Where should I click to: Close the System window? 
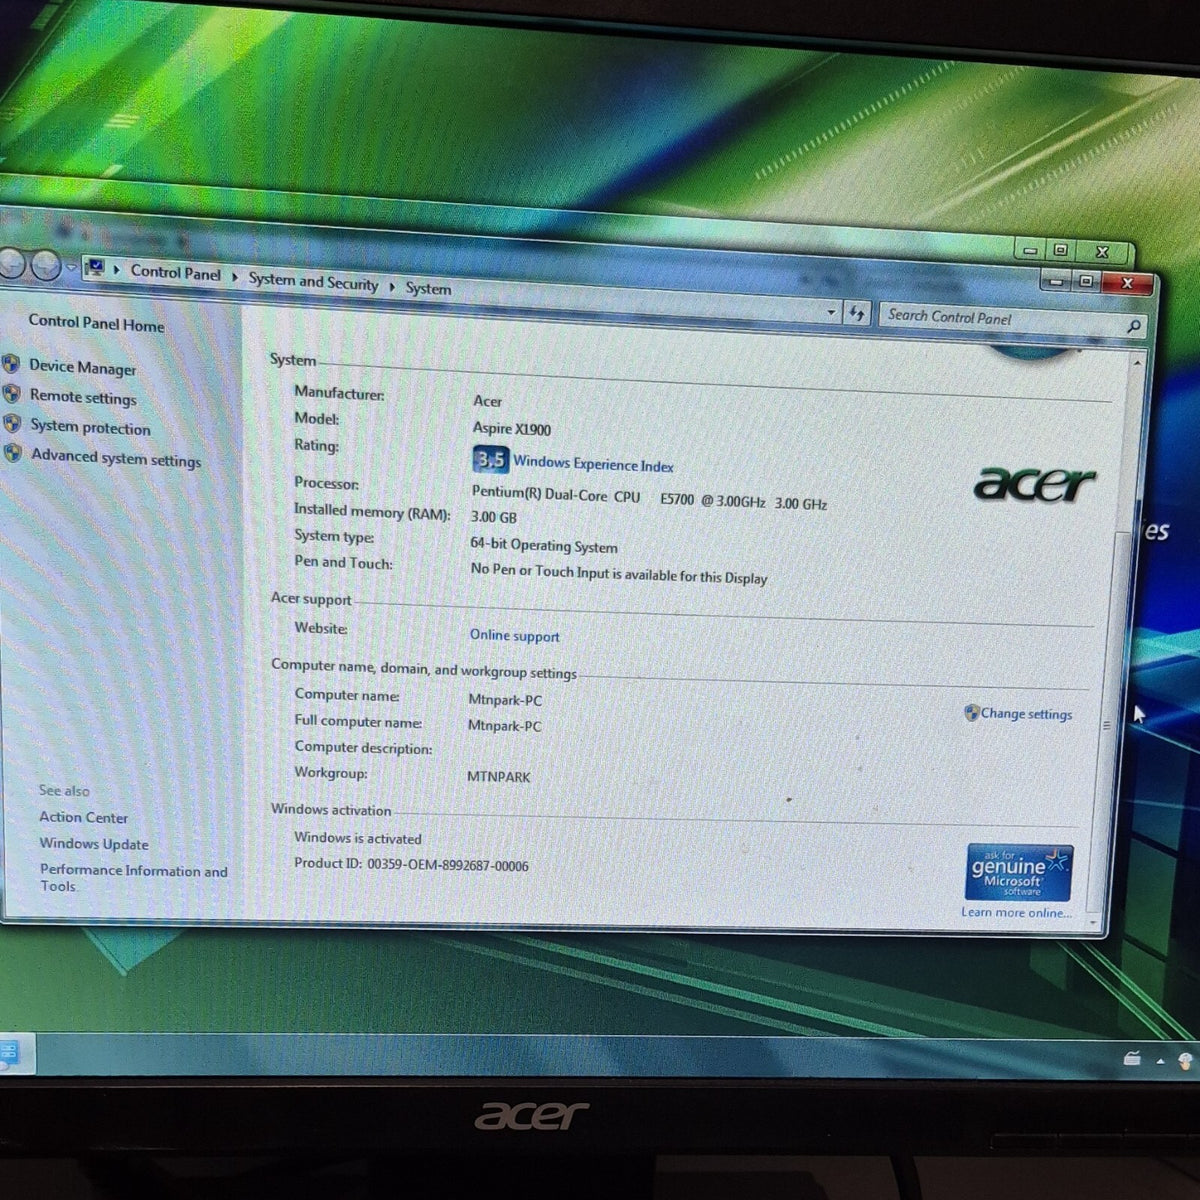(x=1128, y=284)
